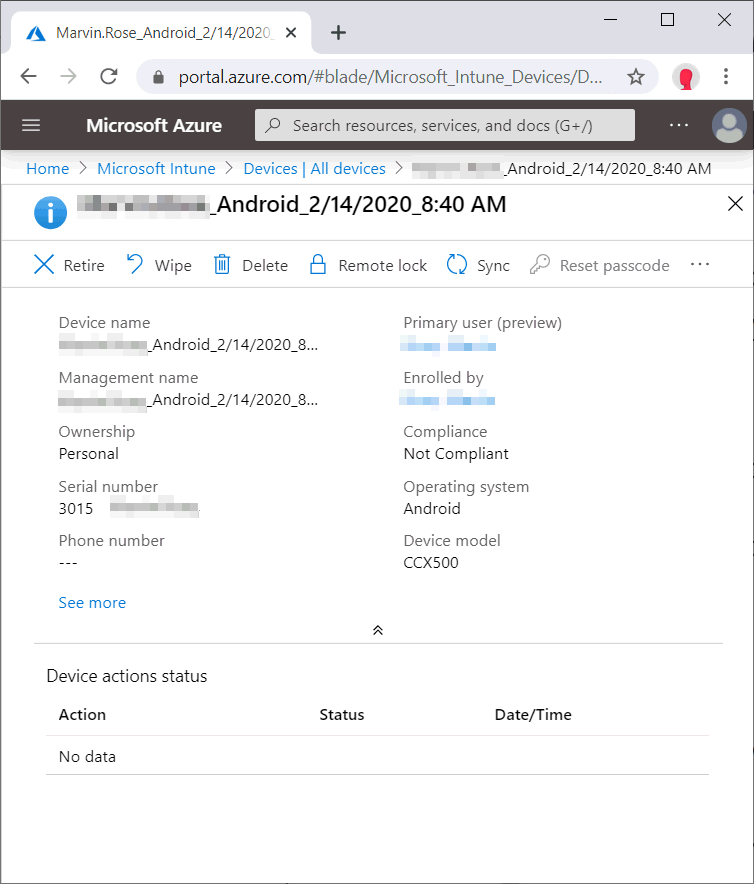Click the 'Personal' ownership value
Screen dimensions: 754x884
[89, 454]
